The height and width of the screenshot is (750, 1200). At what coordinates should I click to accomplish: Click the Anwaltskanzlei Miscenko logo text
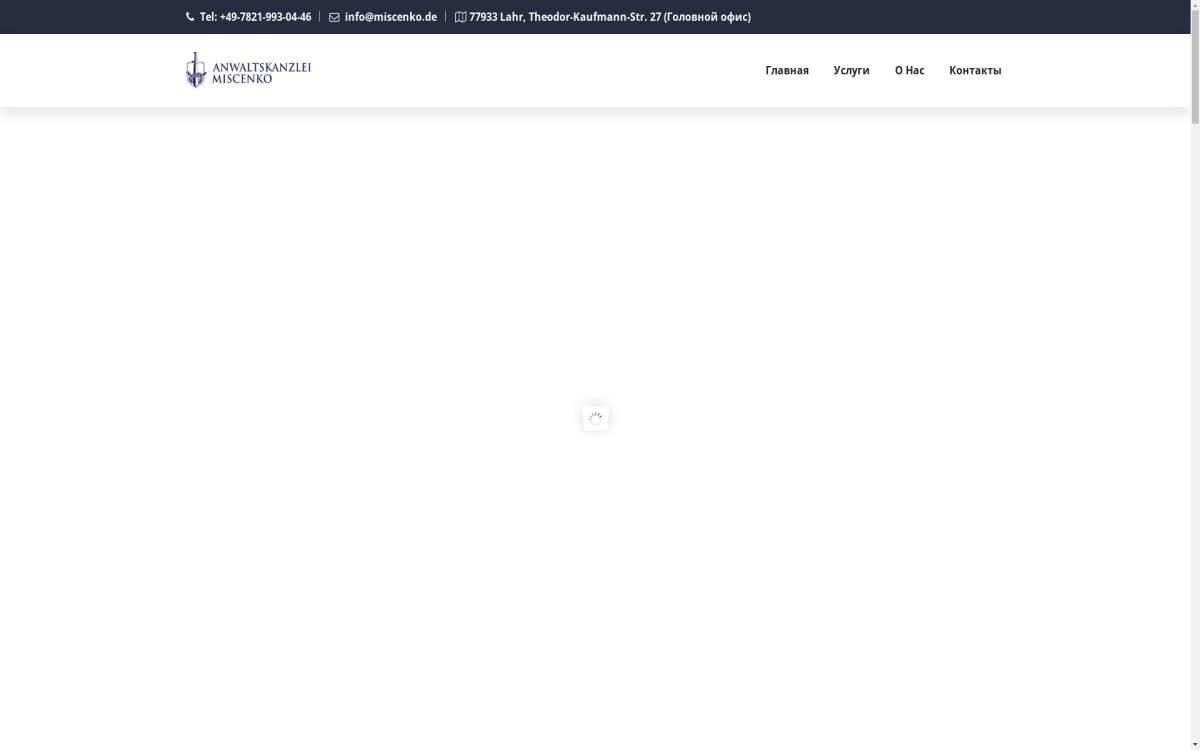(x=261, y=71)
